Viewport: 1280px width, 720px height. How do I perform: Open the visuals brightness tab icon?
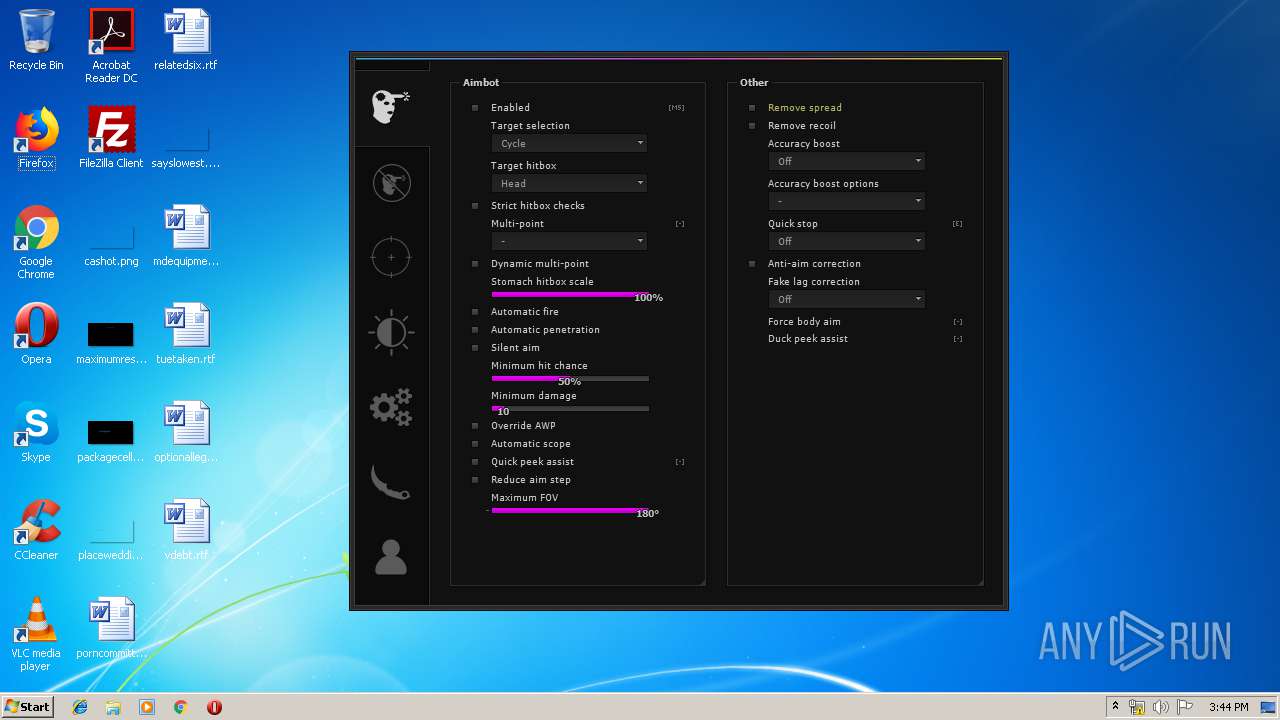coord(391,332)
